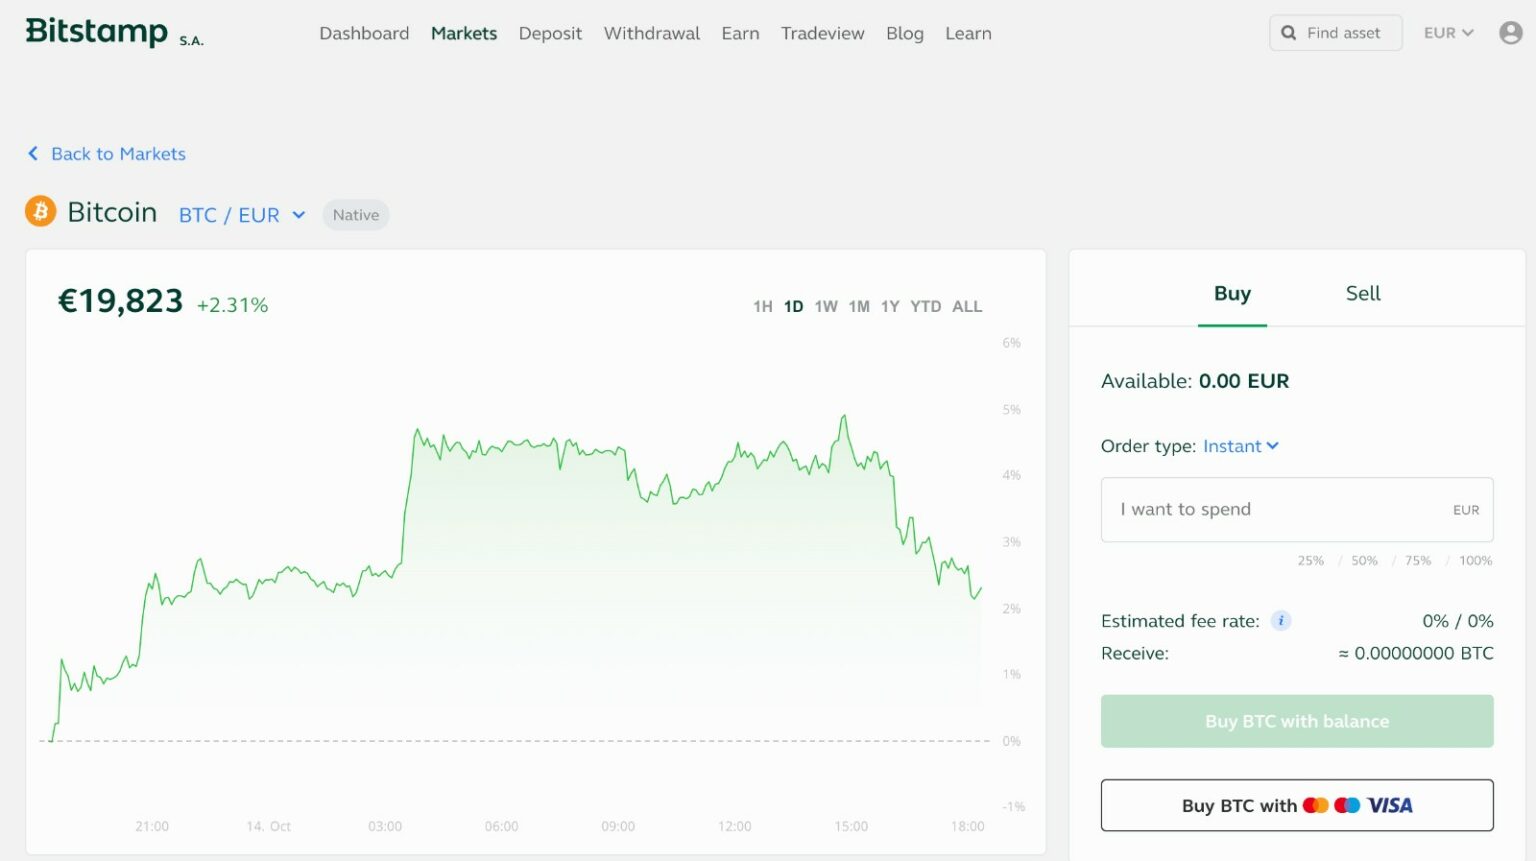Open the user profile avatar
1536x861 pixels.
coord(1510,32)
